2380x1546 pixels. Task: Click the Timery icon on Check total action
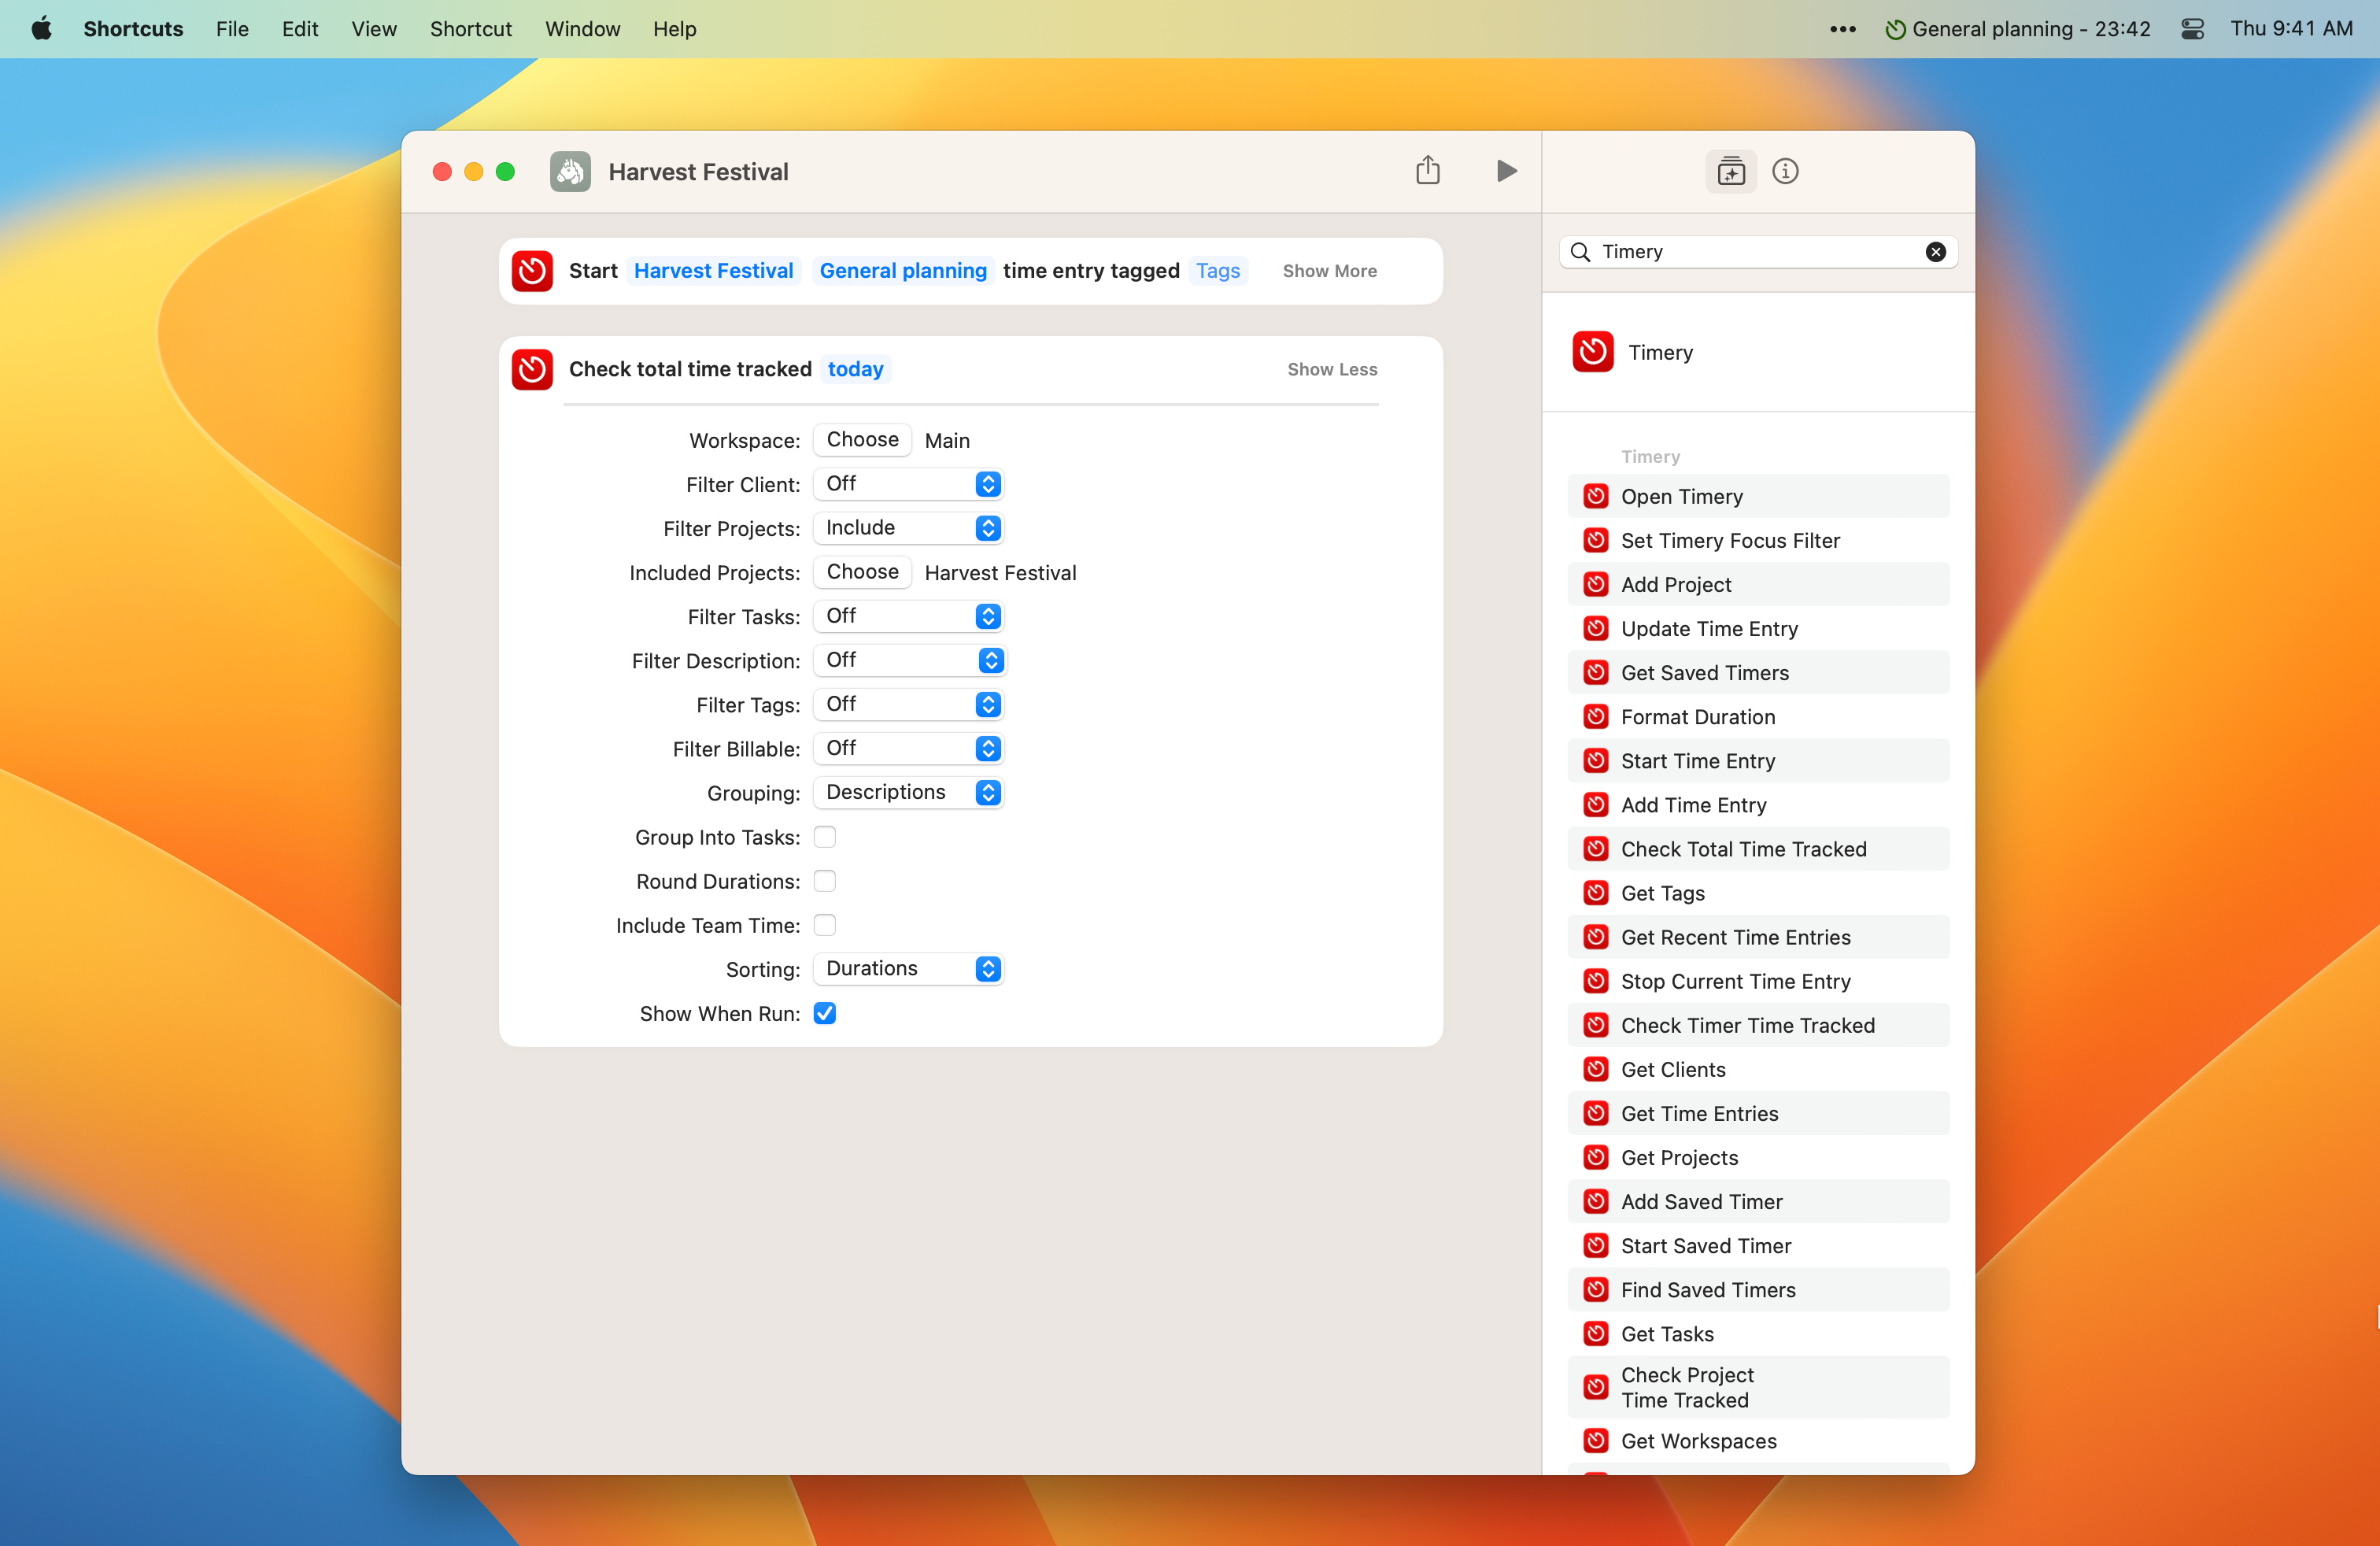coord(532,369)
